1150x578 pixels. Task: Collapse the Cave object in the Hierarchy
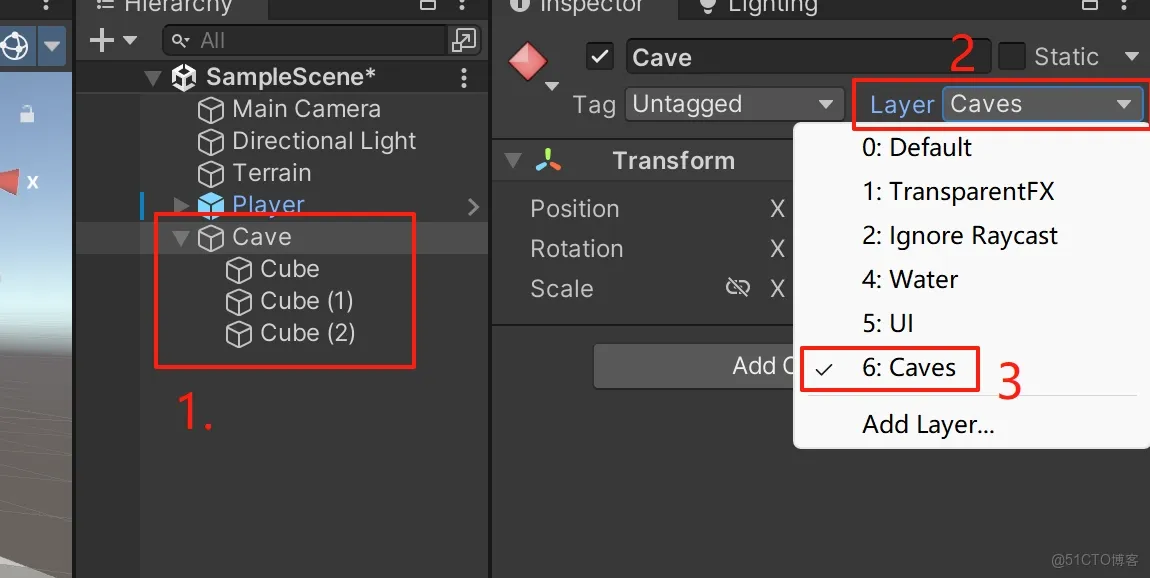coord(180,237)
